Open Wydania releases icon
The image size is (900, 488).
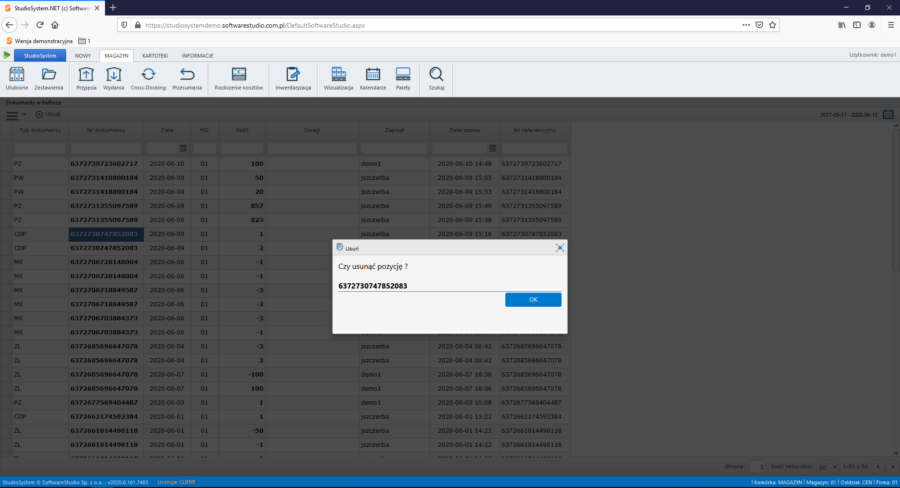click(x=114, y=79)
